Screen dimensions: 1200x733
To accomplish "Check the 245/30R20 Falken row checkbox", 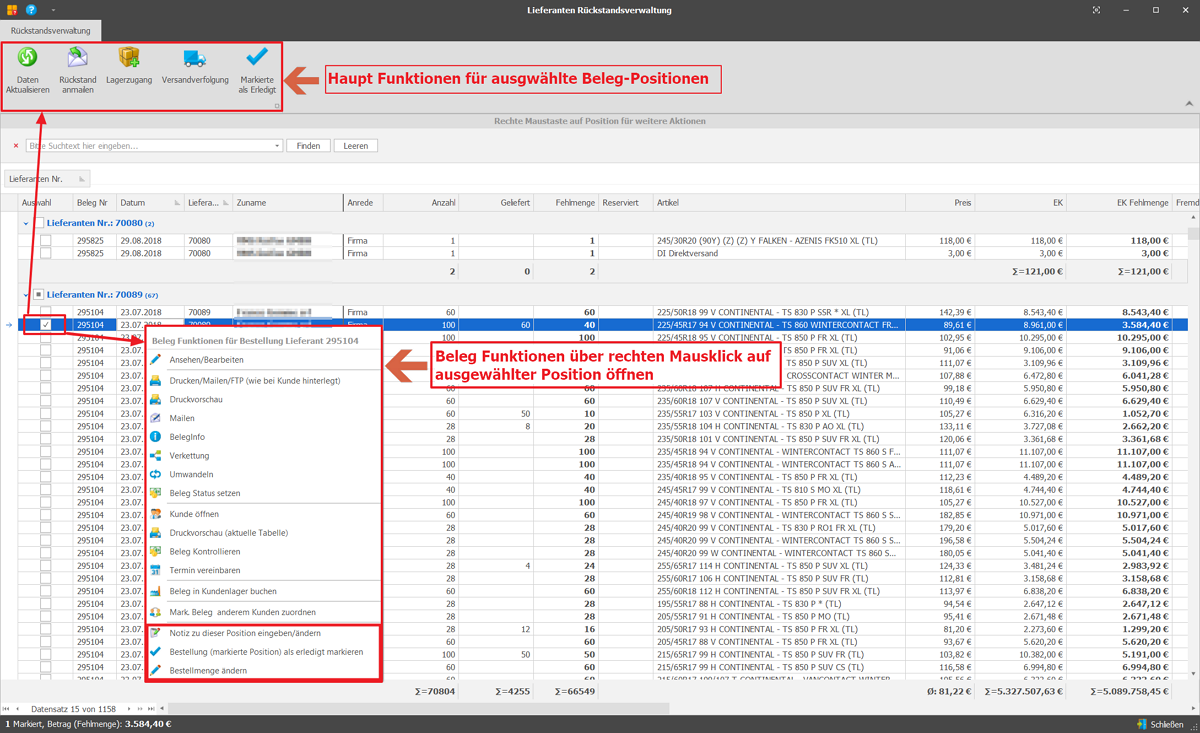I will pyautogui.click(x=46, y=241).
